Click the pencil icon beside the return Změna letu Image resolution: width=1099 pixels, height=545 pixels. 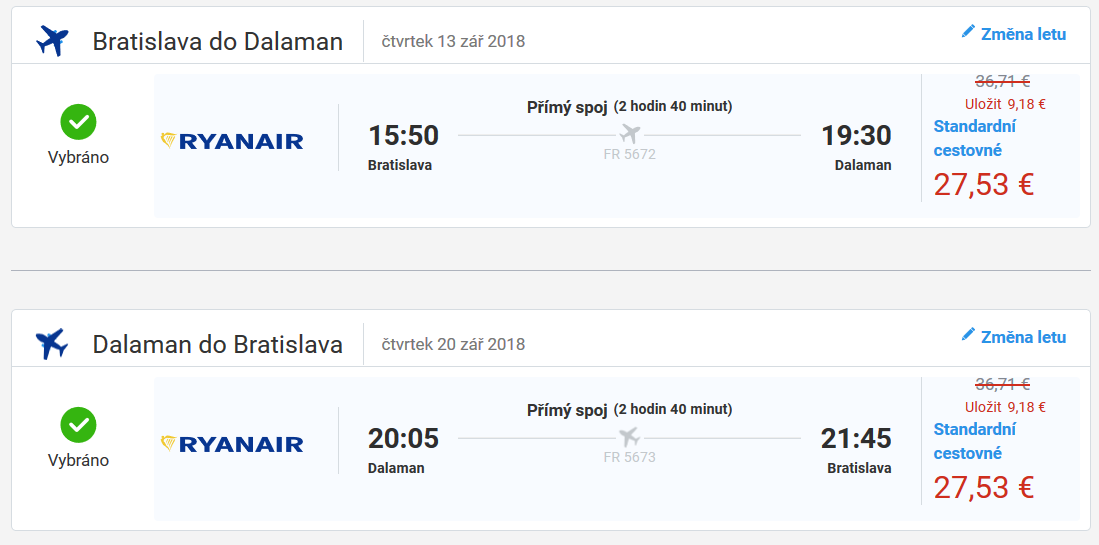(968, 334)
